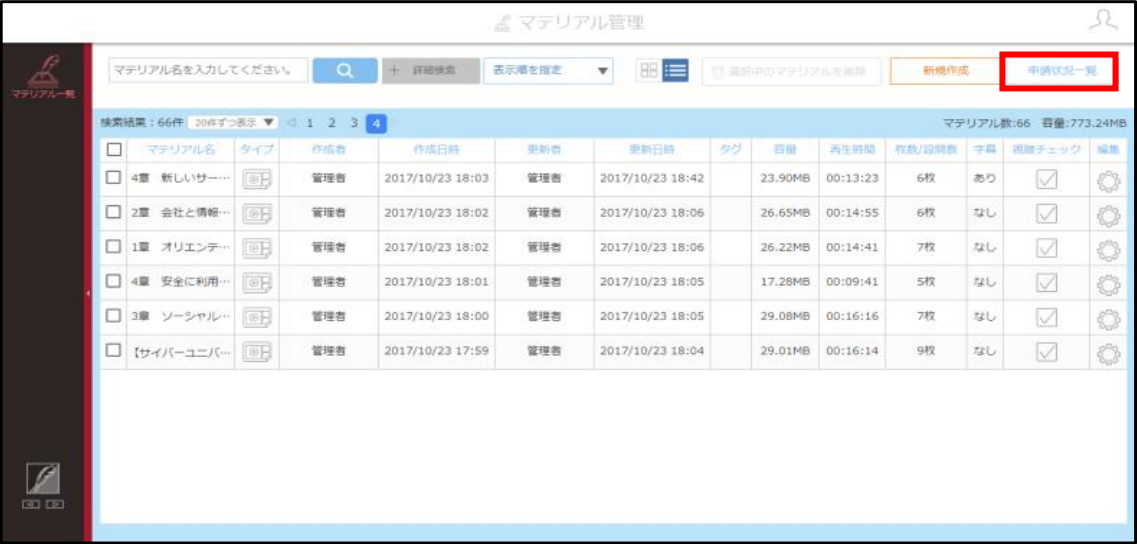Open edit gear for 【サイバーユニバ row
This screenshot has width=1137, height=544.
point(1107,353)
